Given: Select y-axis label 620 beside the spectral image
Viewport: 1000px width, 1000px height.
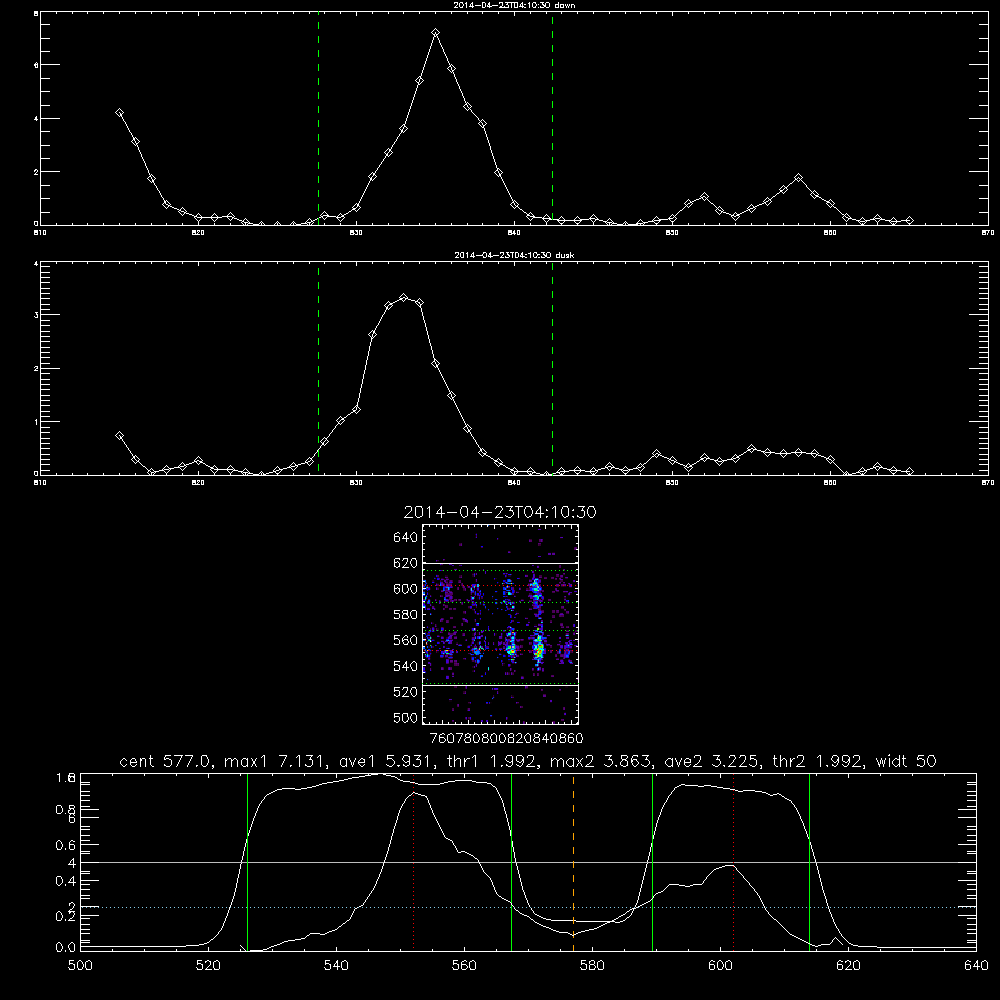Looking at the screenshot, I should [x=406, y=563].
